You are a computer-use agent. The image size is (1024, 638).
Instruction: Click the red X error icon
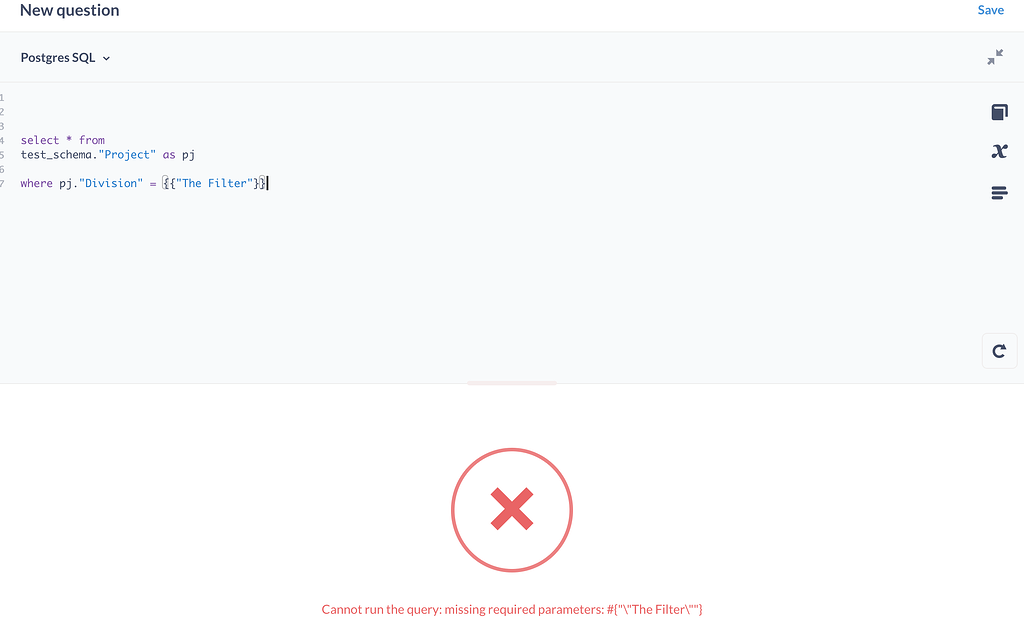point(512,510)
